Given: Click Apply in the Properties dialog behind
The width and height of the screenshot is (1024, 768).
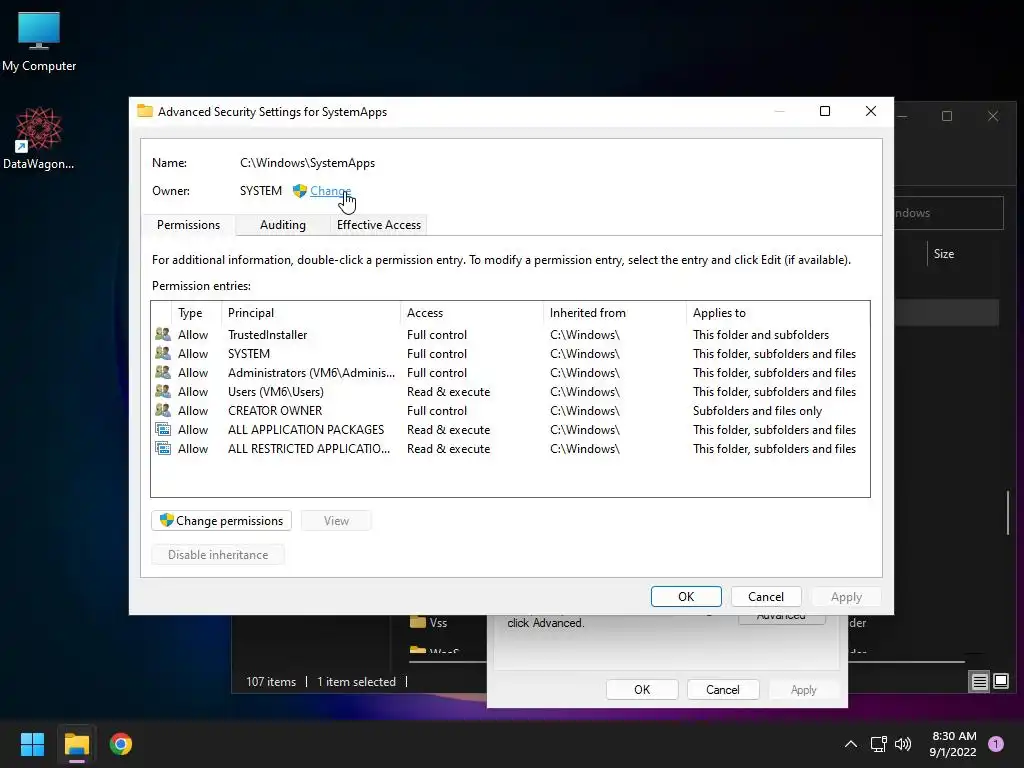Looking at the screenshot, I should [x=803, y=690].
